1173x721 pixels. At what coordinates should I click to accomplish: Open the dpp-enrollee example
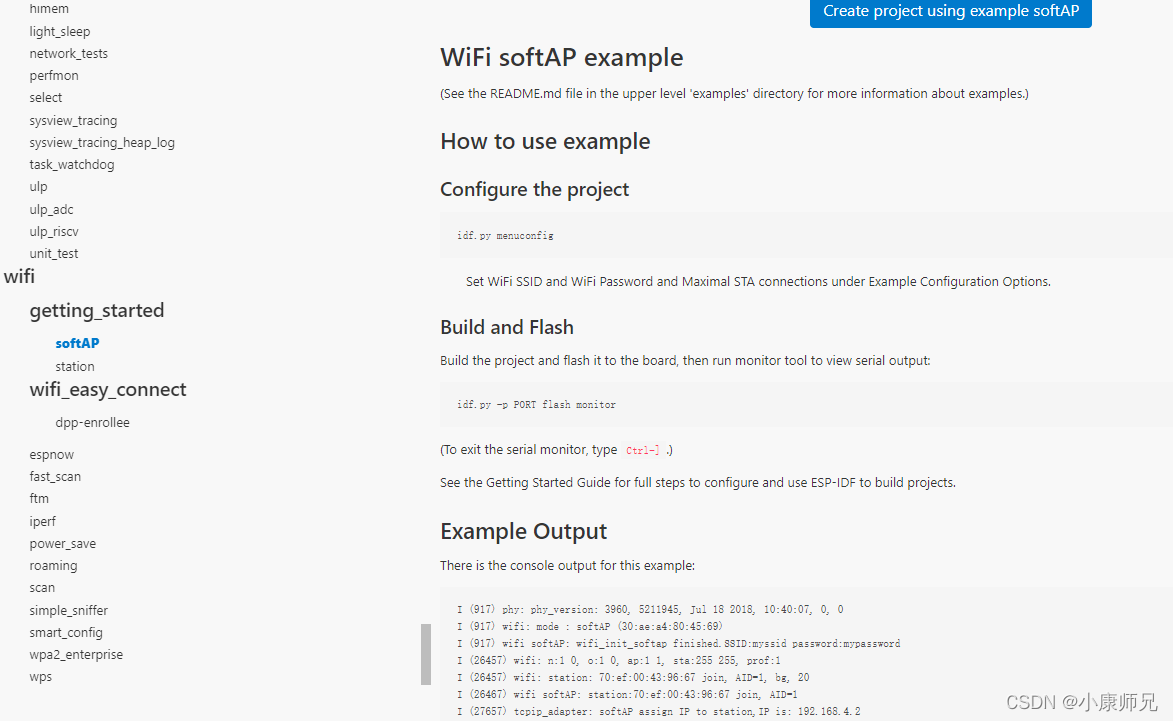[x=92, y=423]
